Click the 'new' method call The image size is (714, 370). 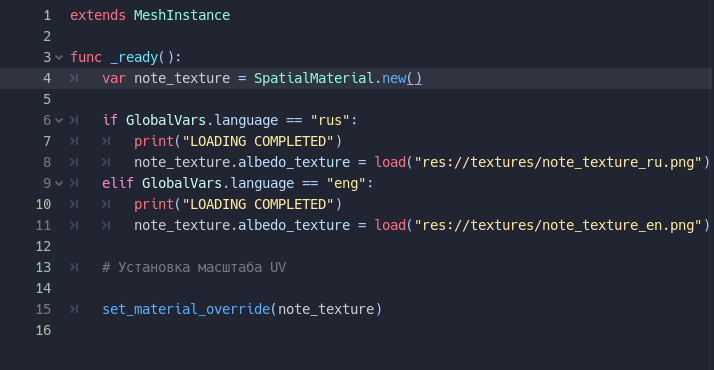tap(394, 78)
